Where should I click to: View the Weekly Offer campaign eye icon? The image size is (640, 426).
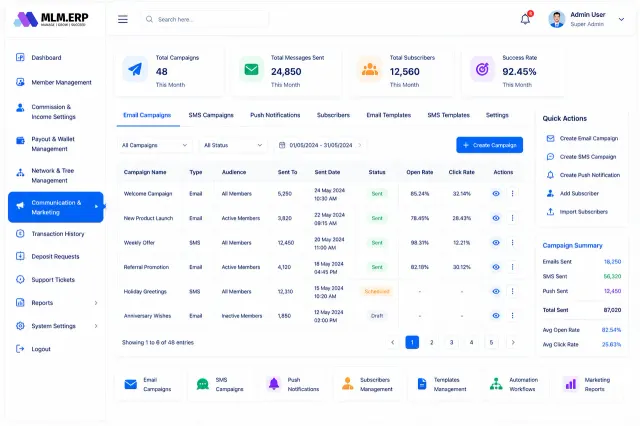pos(496,242)
